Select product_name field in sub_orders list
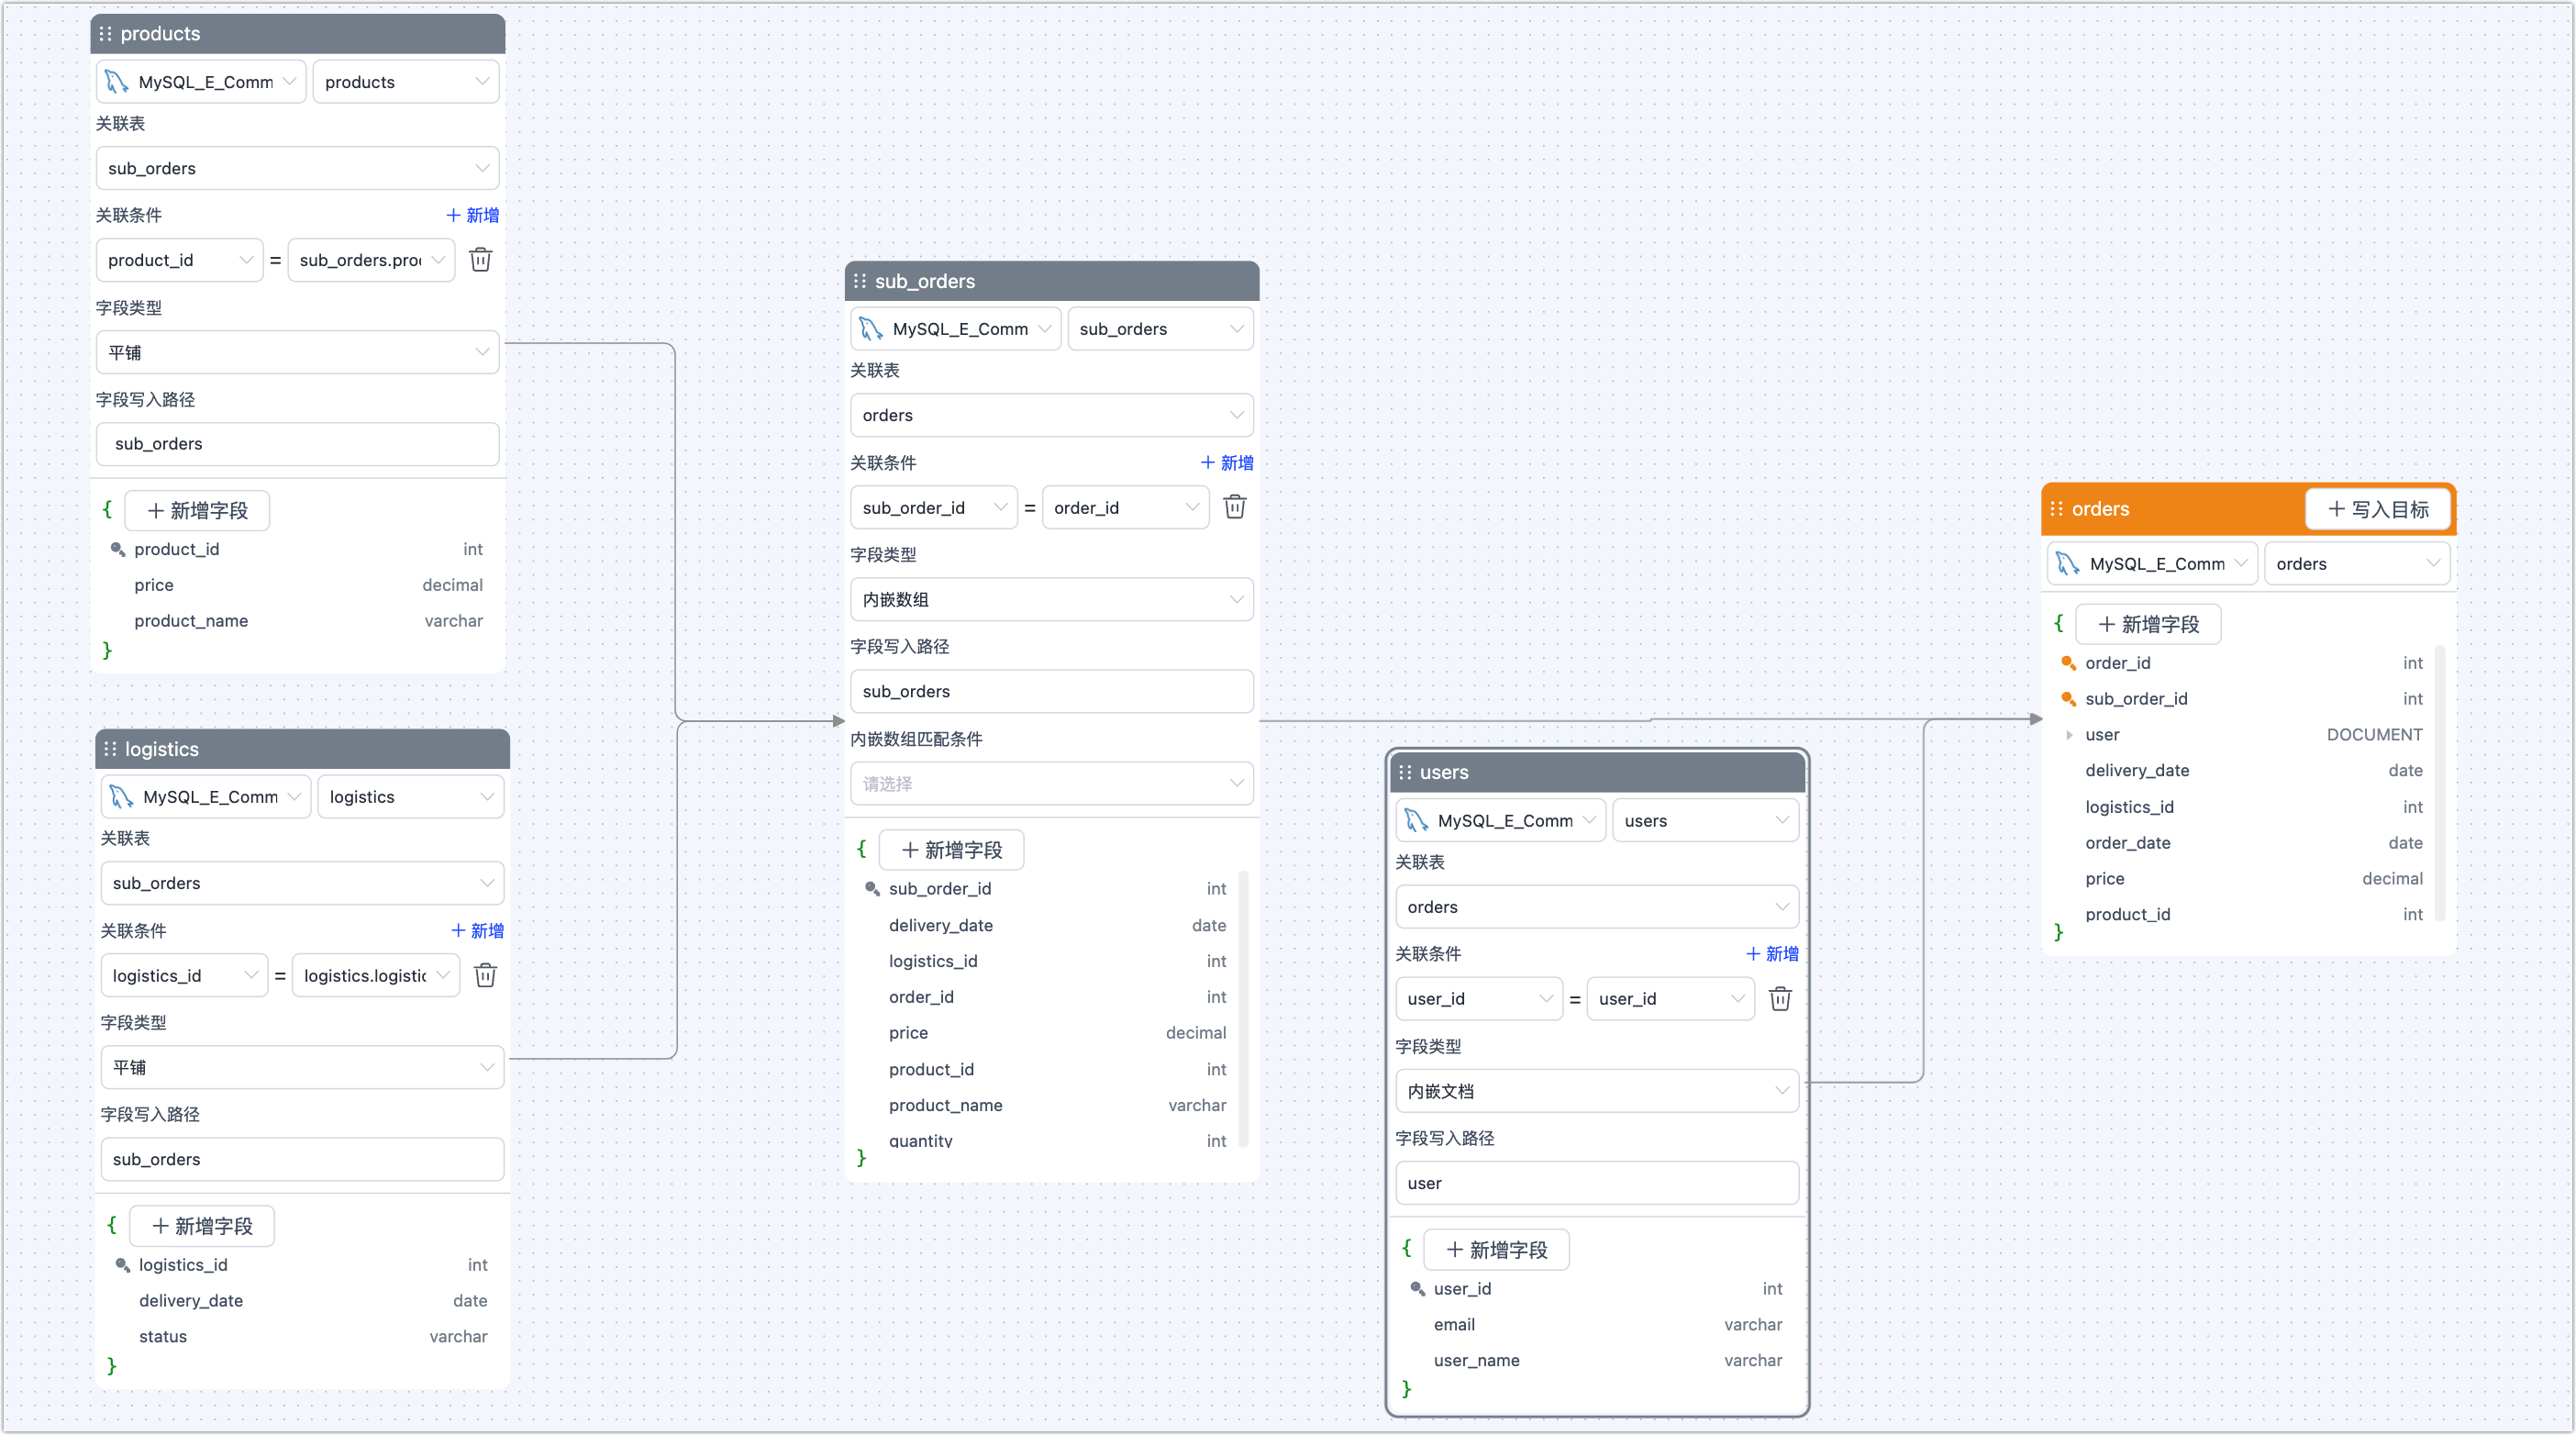The height and width of the screenshot is (1435, 2576). tap(945, 1105)
